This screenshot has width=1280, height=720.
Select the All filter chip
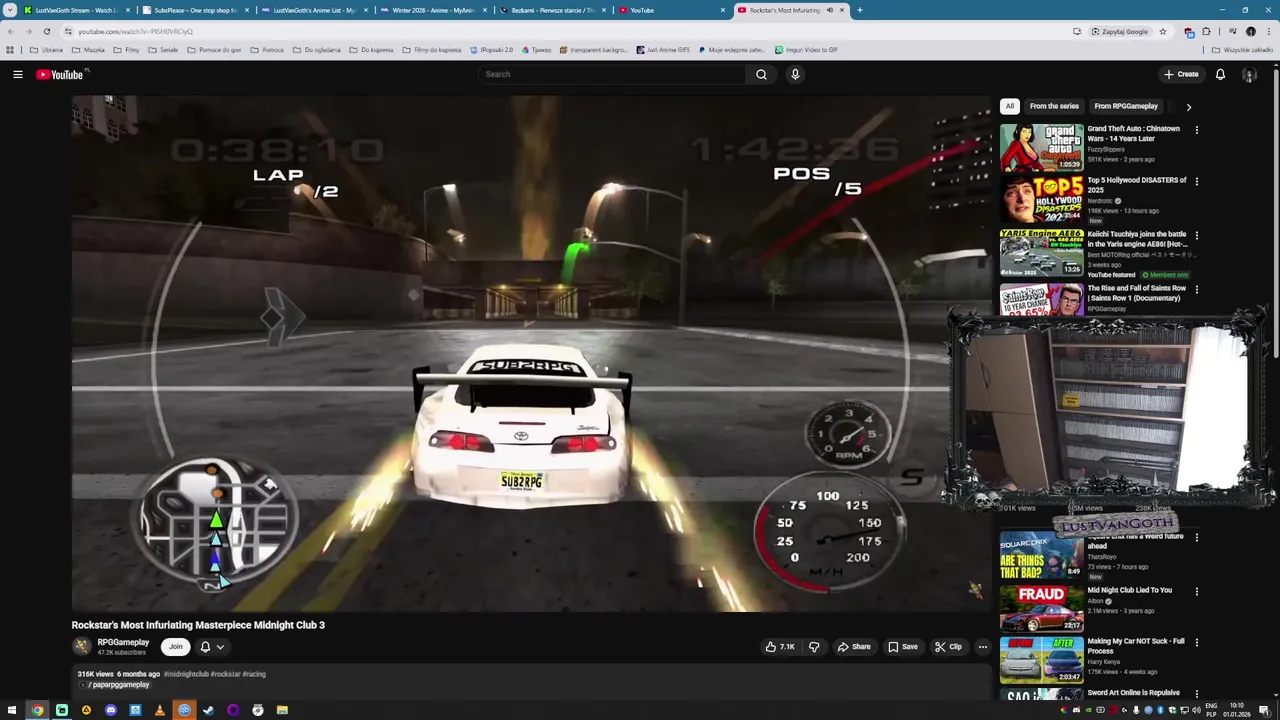(1009, 106)
